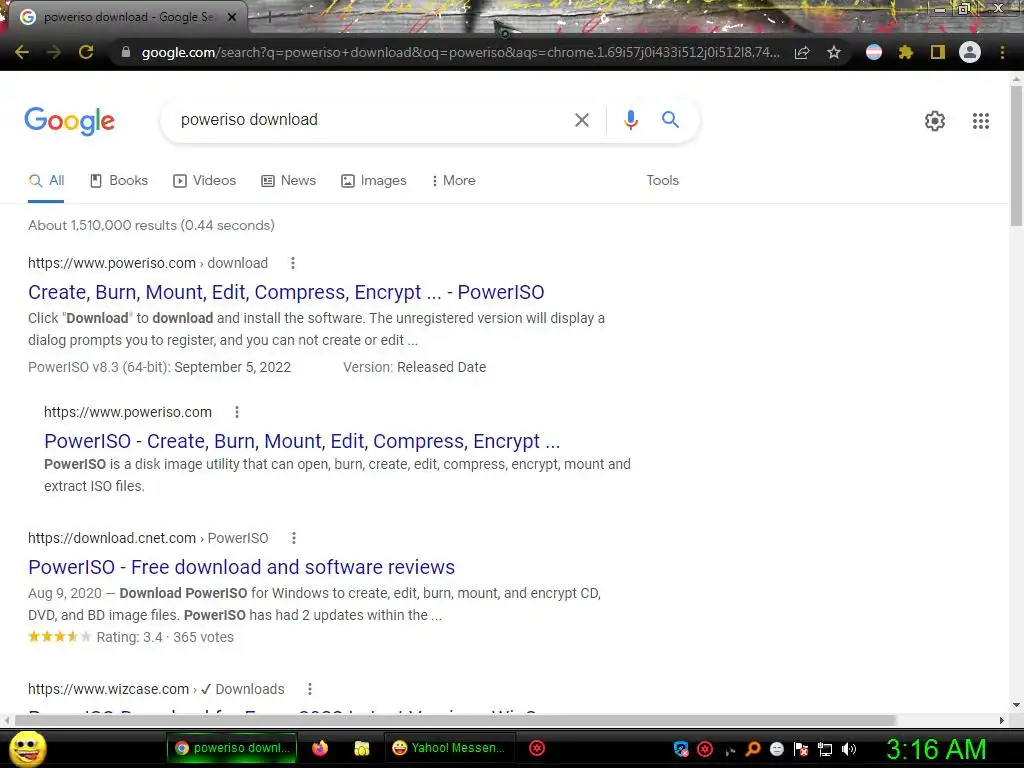Click the scroll right arrow of horizontal scrollbar

tap(1002, 720)
